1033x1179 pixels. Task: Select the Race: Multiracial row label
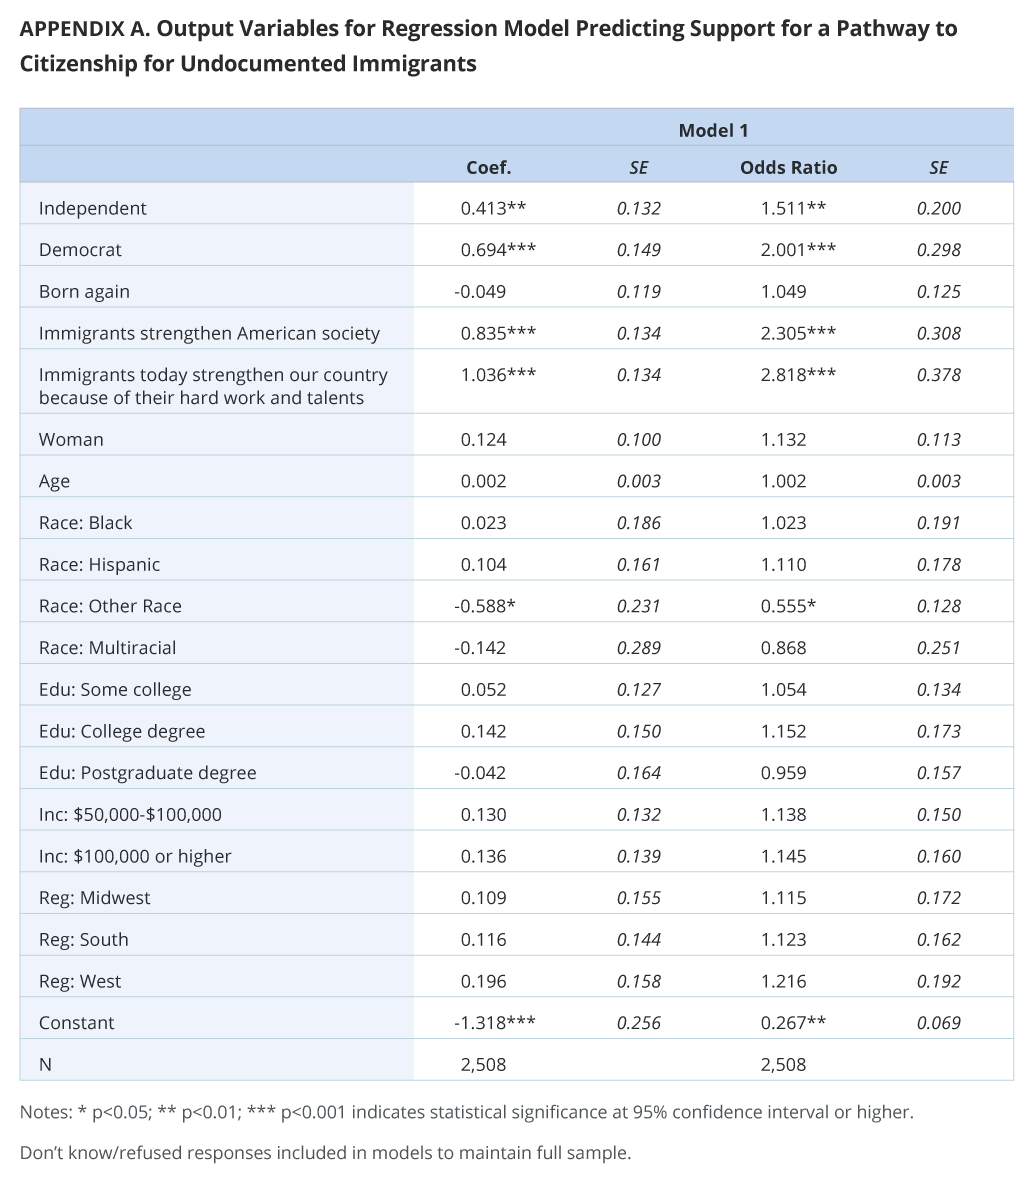[x=108, y=647]
